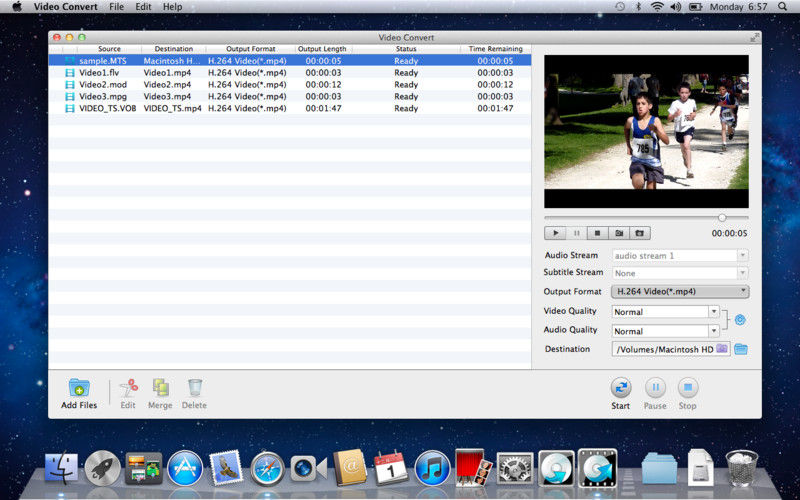Screen dimensions: 800x500
Task: Open the Video Quality dropdown
Action: pos(714,311)
